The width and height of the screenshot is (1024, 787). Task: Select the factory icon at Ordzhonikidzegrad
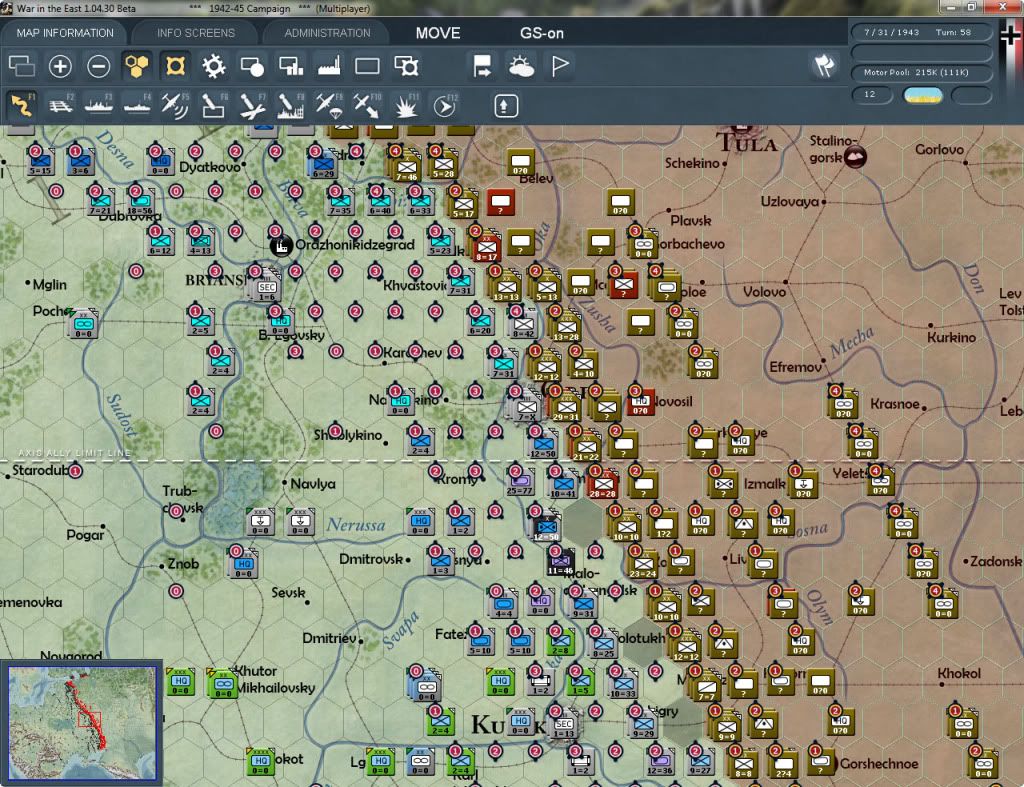[280, 246]
